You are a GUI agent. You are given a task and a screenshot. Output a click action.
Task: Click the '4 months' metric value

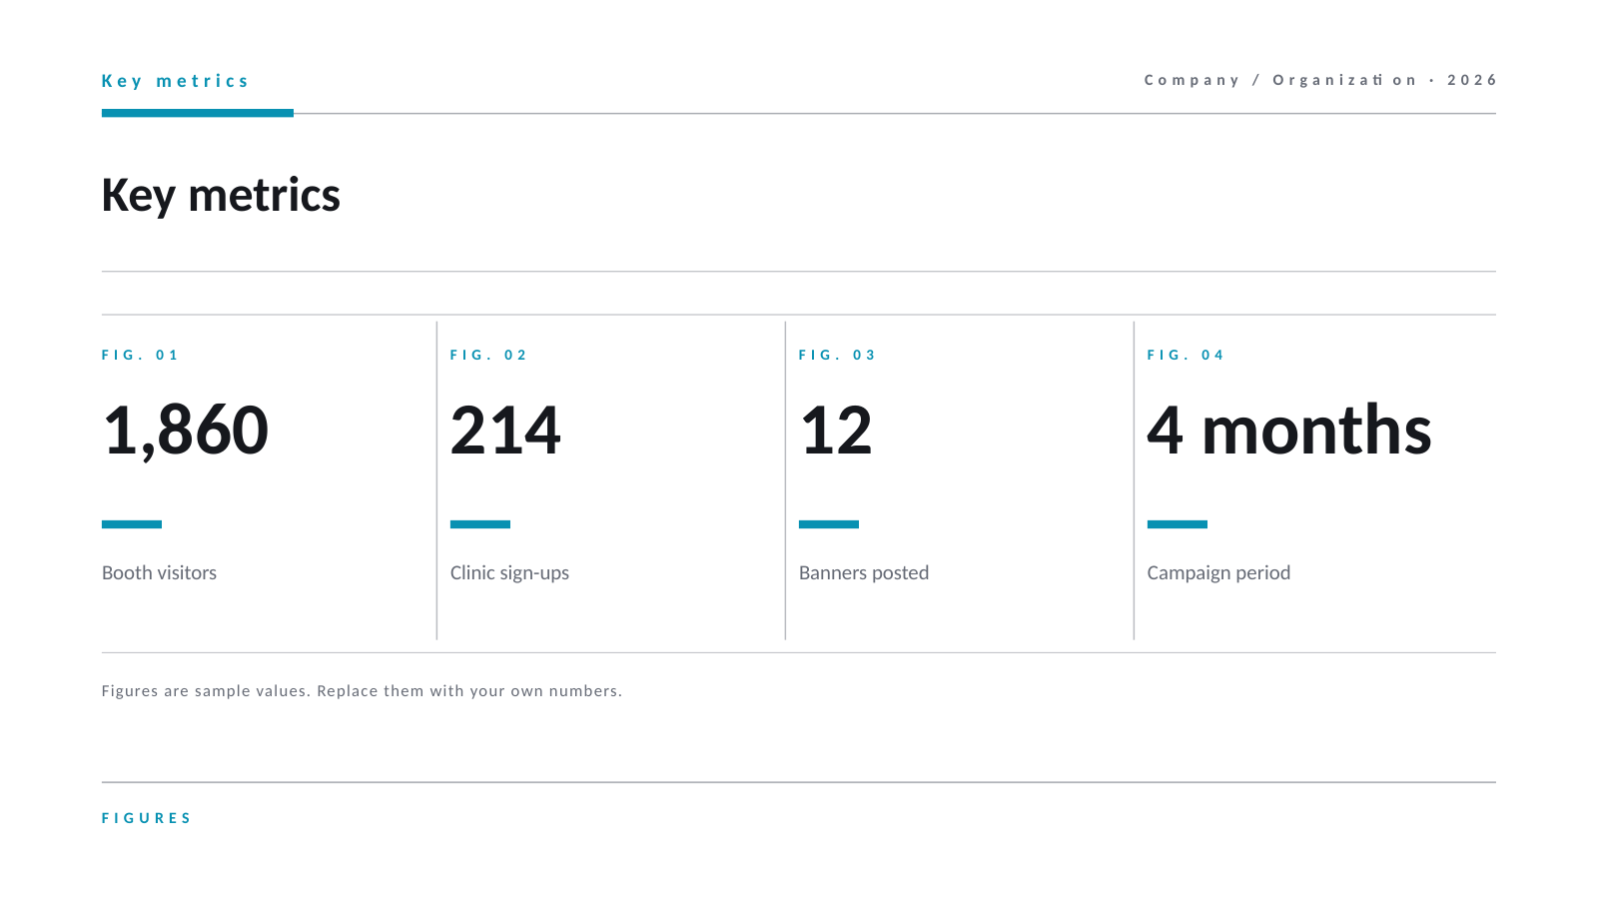coord(1289,430)
